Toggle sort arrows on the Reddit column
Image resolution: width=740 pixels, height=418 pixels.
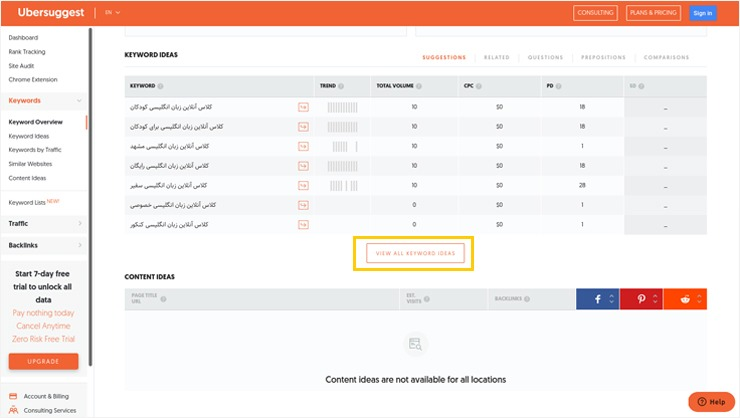click(x=699, y=299)
